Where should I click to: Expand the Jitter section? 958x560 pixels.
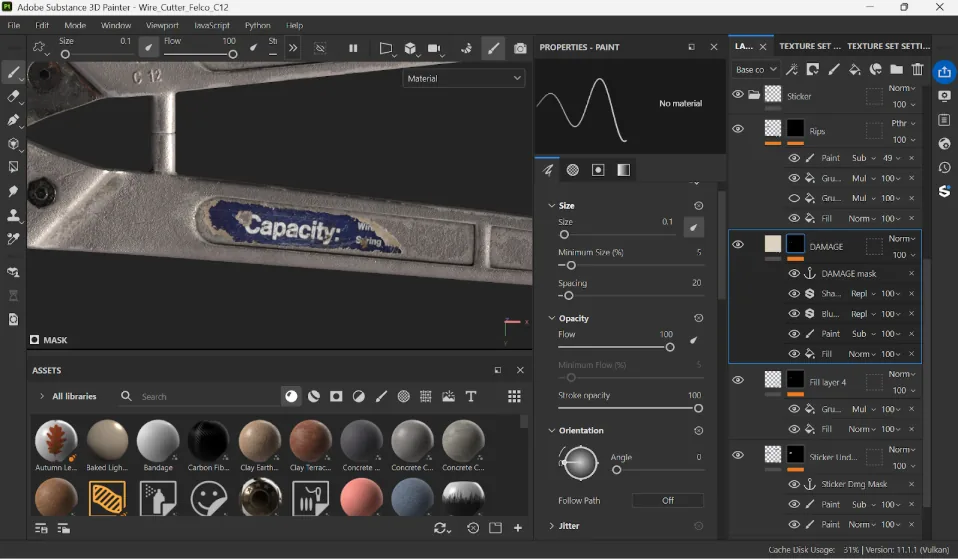coord(552,526)
